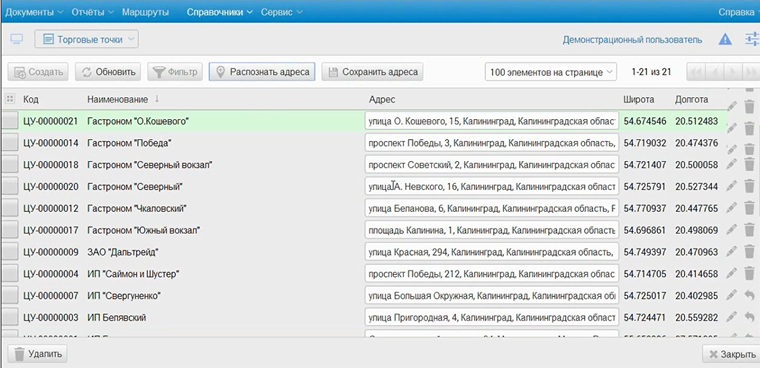Click the address field with улица Красная, 294
This screenshot has height=368, width=760.
tap(492, 252)
